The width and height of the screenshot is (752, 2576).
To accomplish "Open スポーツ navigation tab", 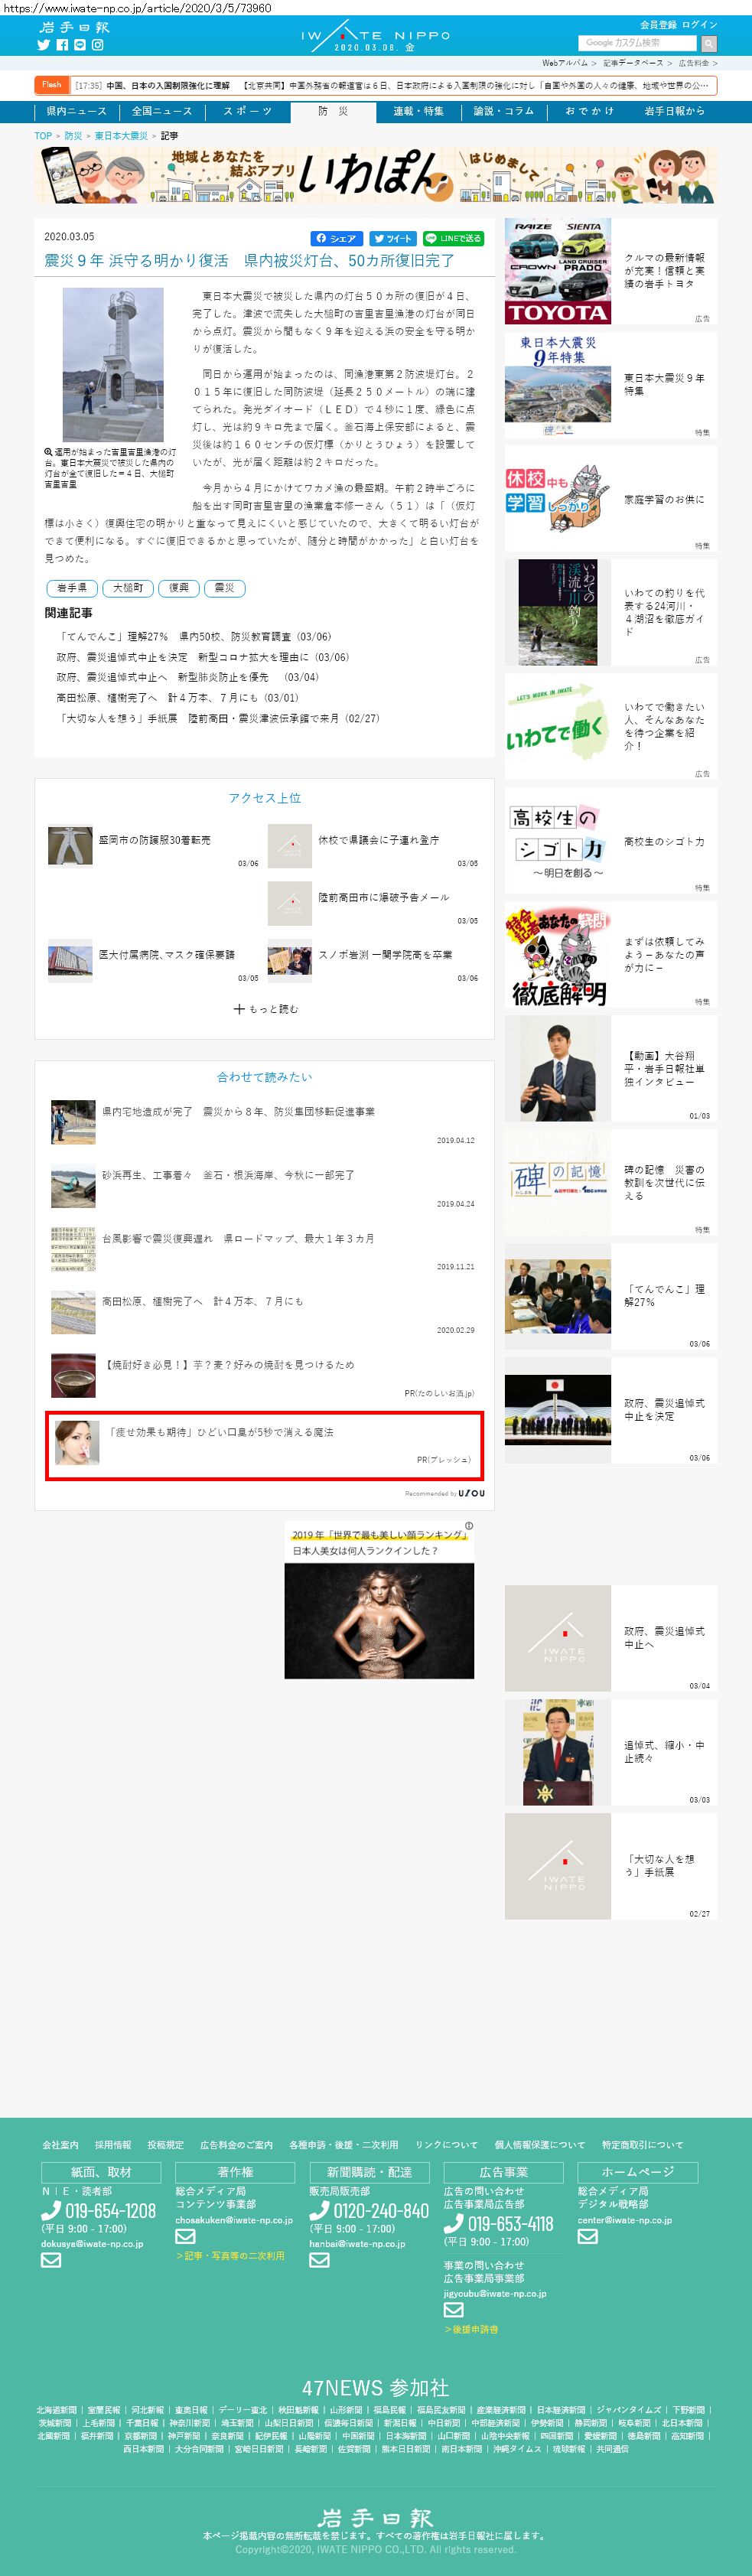I will pyautogui.click(x=247, y=111).
